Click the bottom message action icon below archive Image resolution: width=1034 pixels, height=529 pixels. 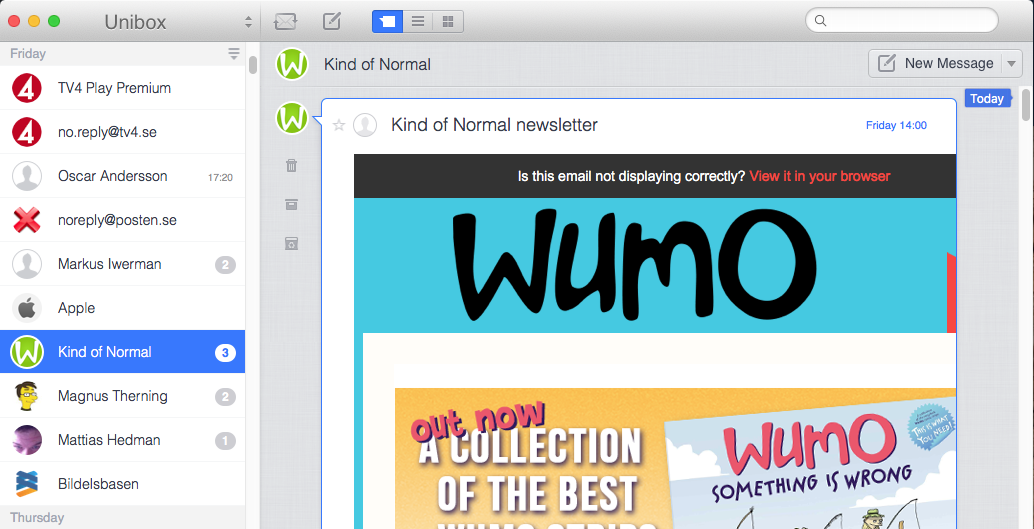[x=291, y=244]
